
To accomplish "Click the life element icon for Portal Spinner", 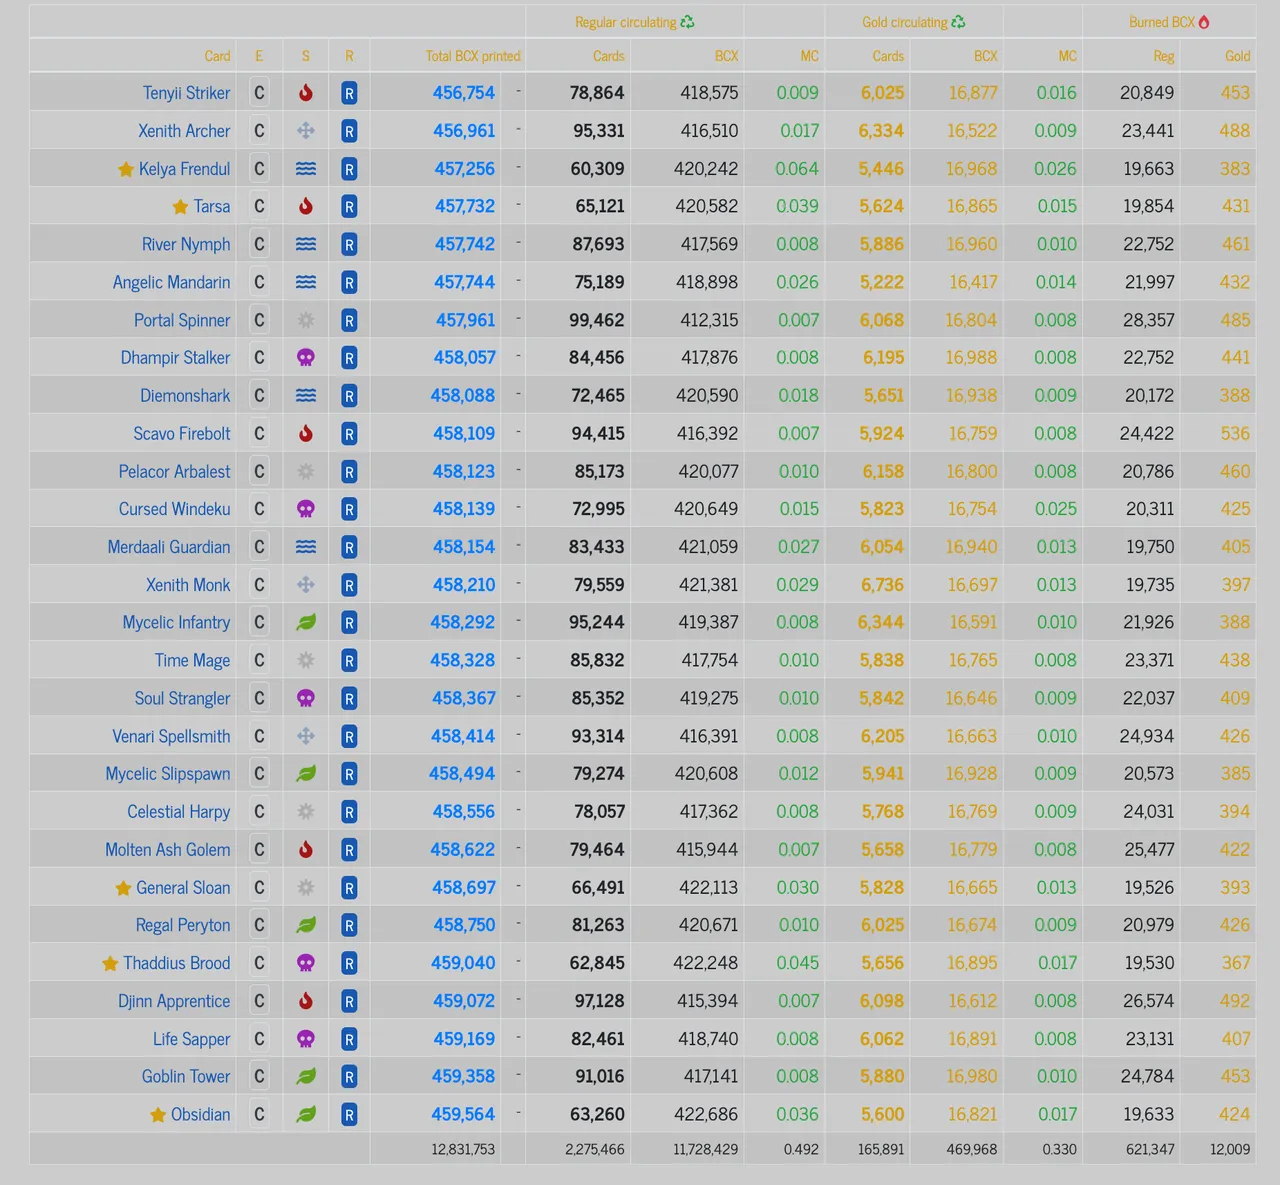I will (306, 320).
